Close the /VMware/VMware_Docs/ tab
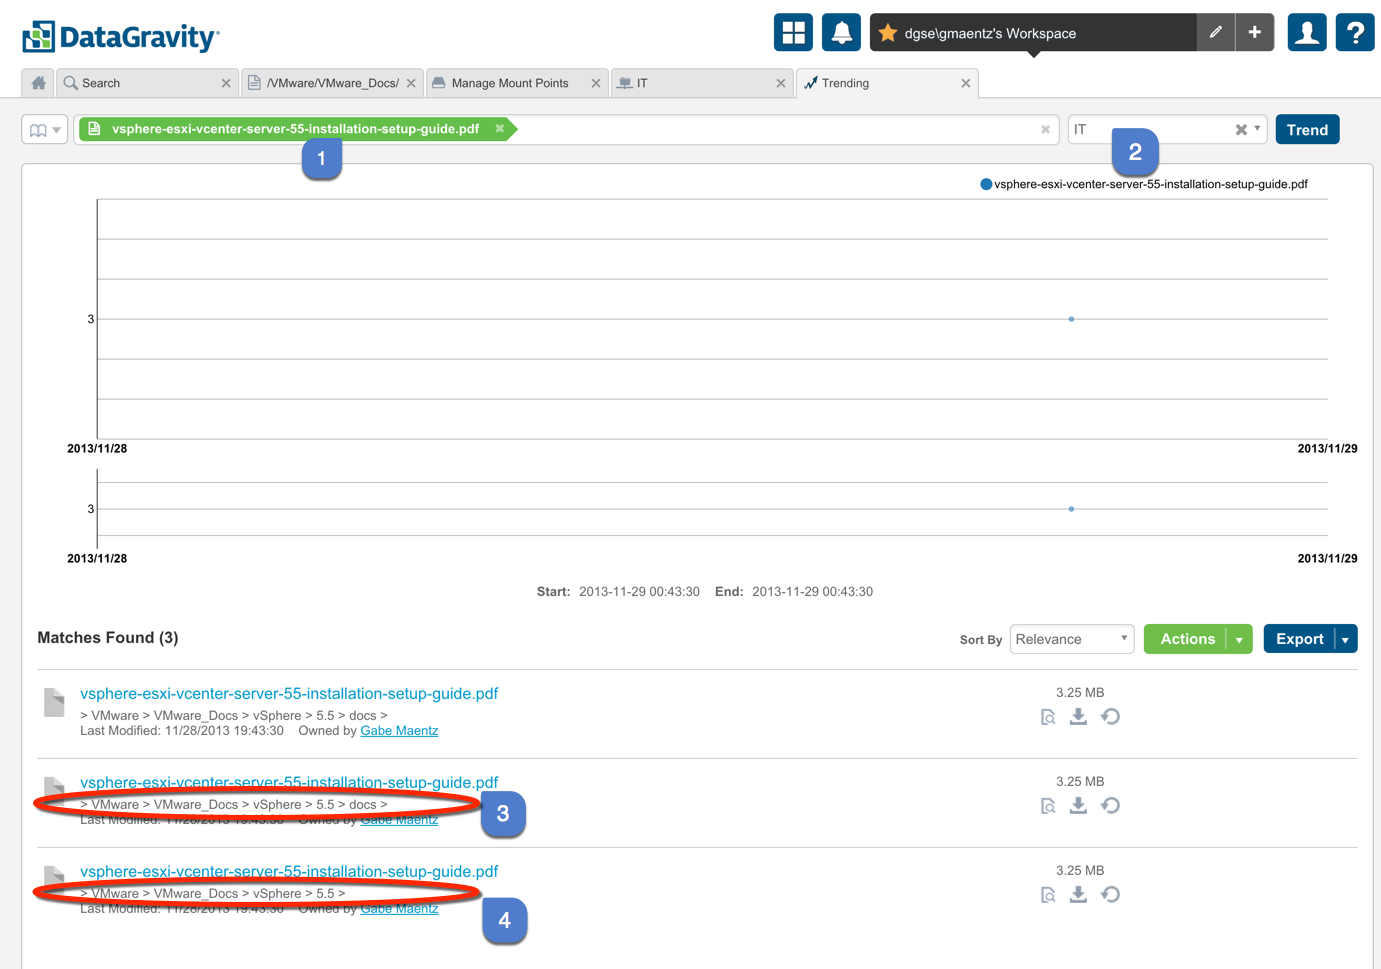 (x=411, y=83)
